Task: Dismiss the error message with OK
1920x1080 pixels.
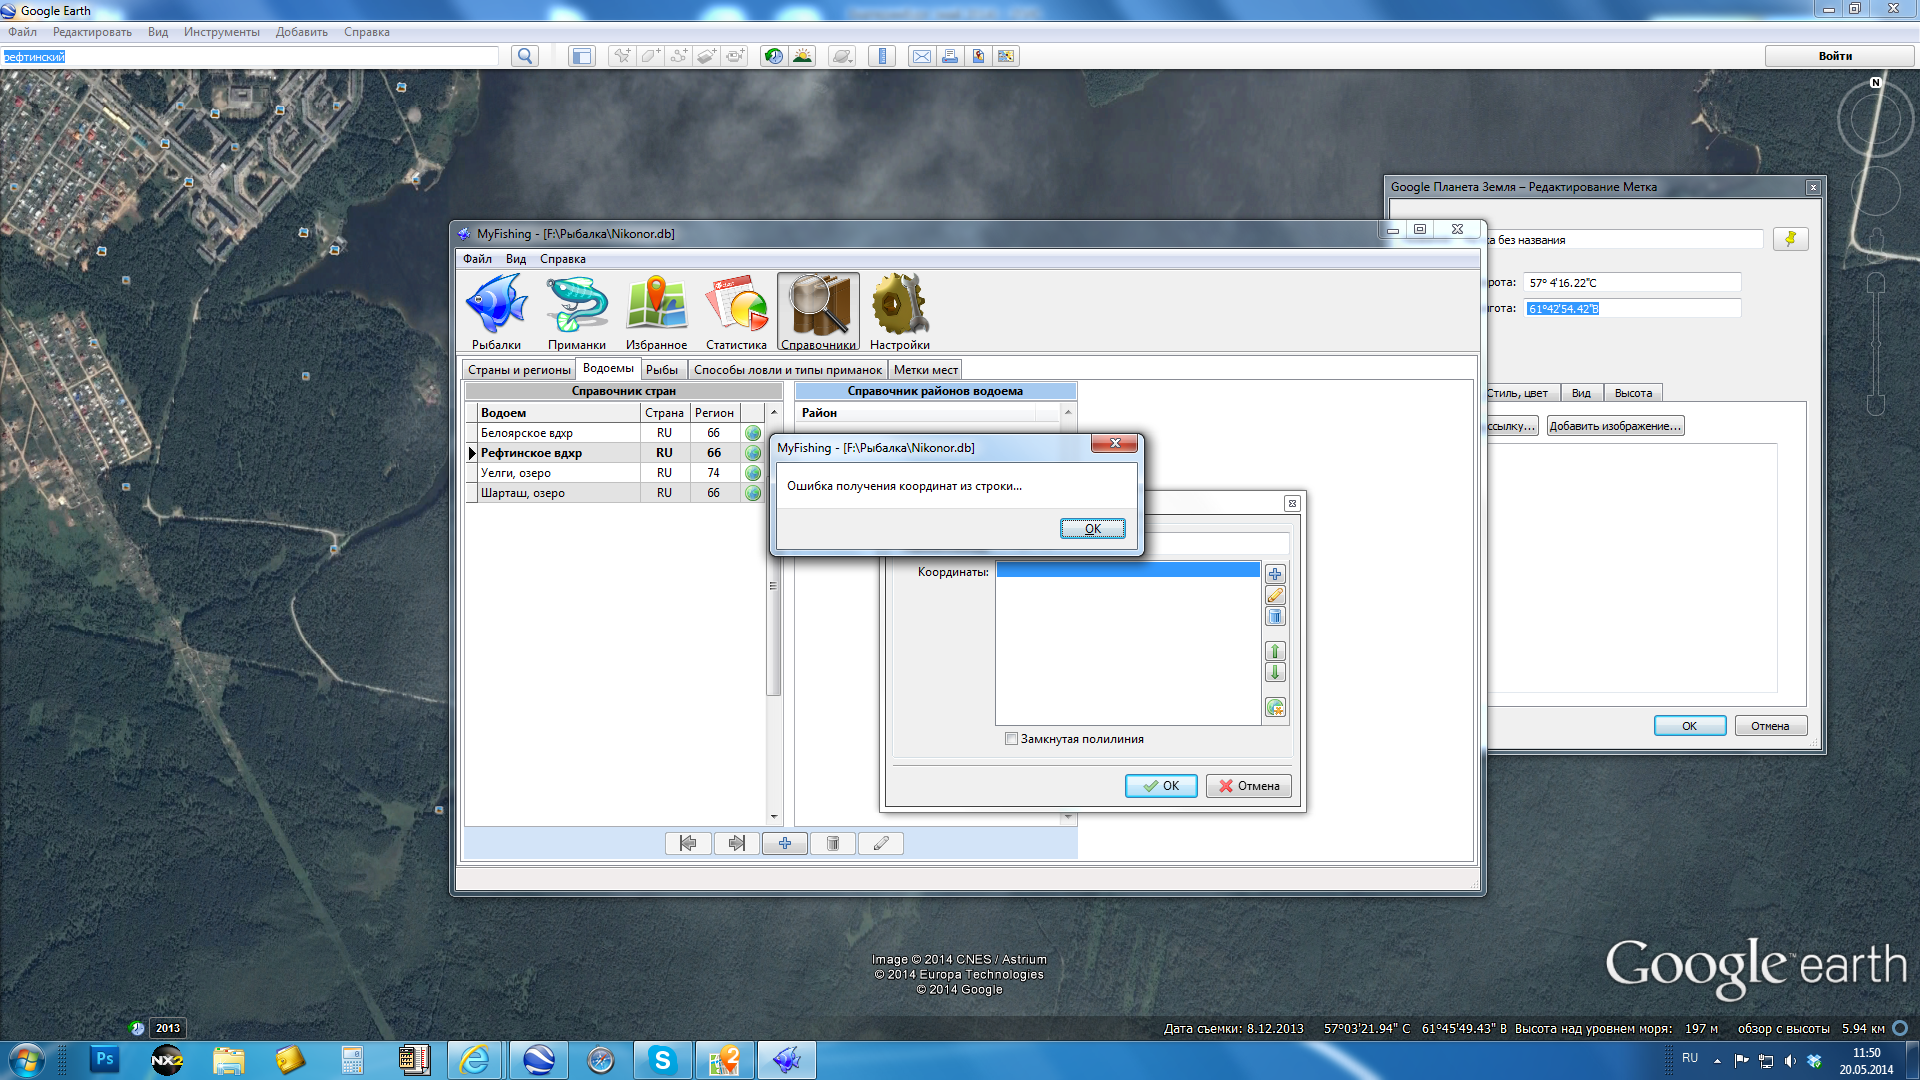Action: [x=1093, y=529]
